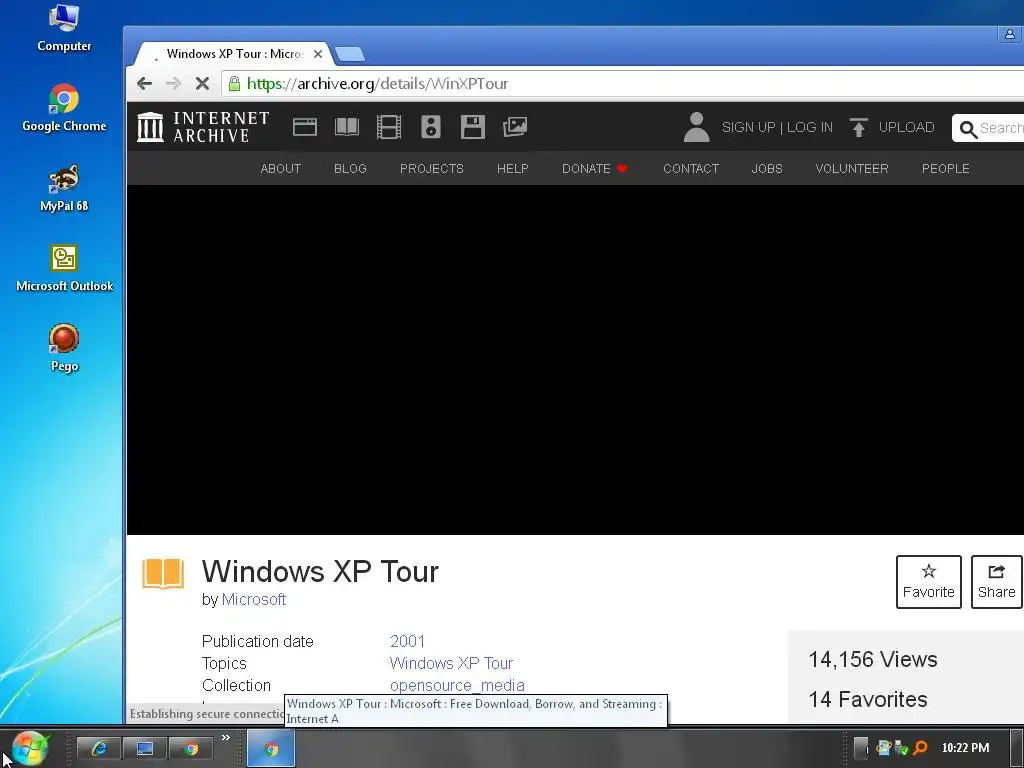Open the PEOPLE menu item
Viewport: 1024px width, 768px height.
coord(946,168)
